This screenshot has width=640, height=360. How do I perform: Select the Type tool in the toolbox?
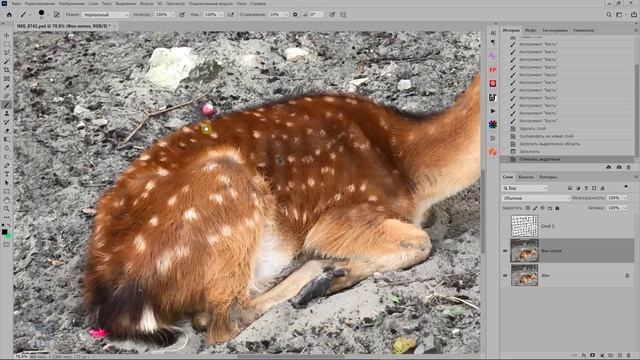click(x=7, y=174)
